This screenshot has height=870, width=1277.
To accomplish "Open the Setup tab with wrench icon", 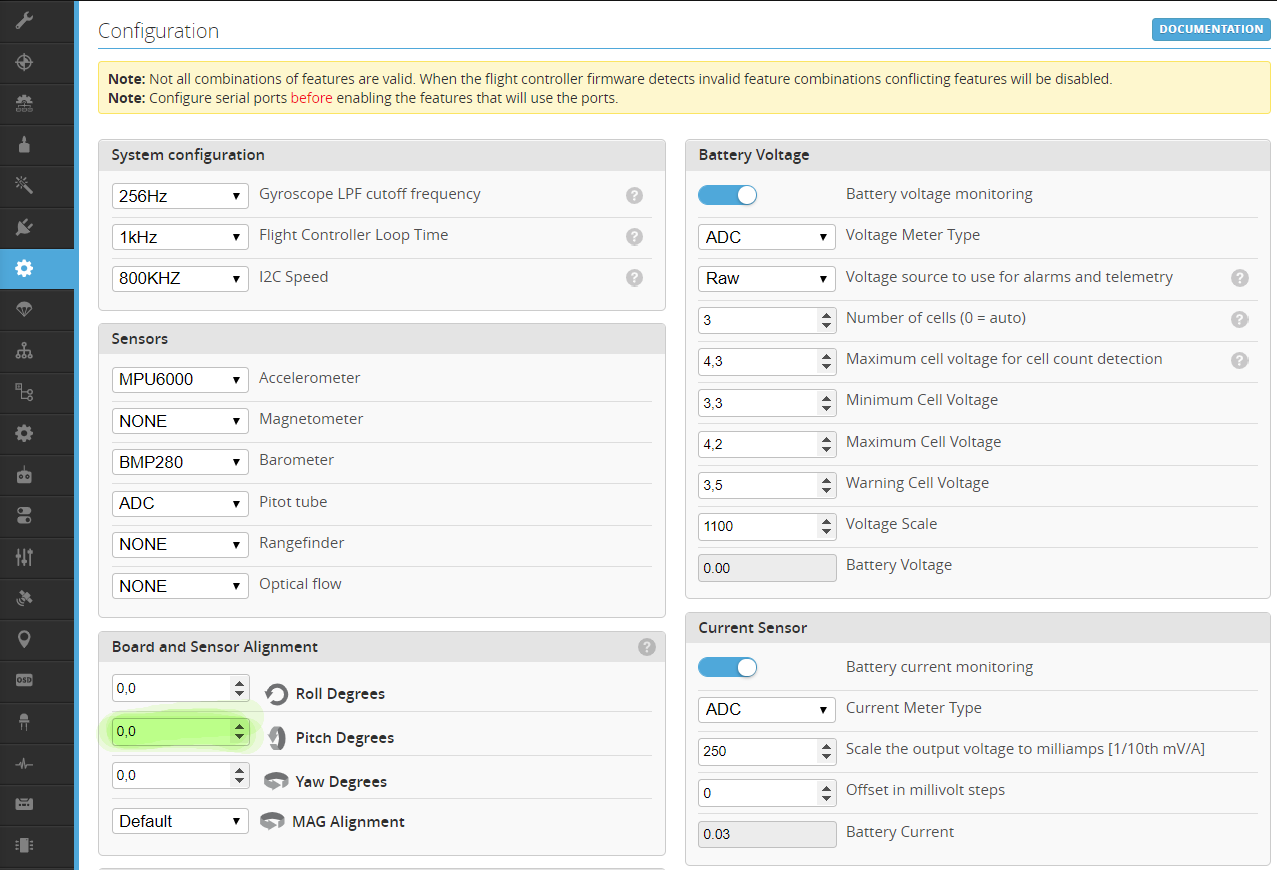I will pyautogui.click(x=24, y=21).
